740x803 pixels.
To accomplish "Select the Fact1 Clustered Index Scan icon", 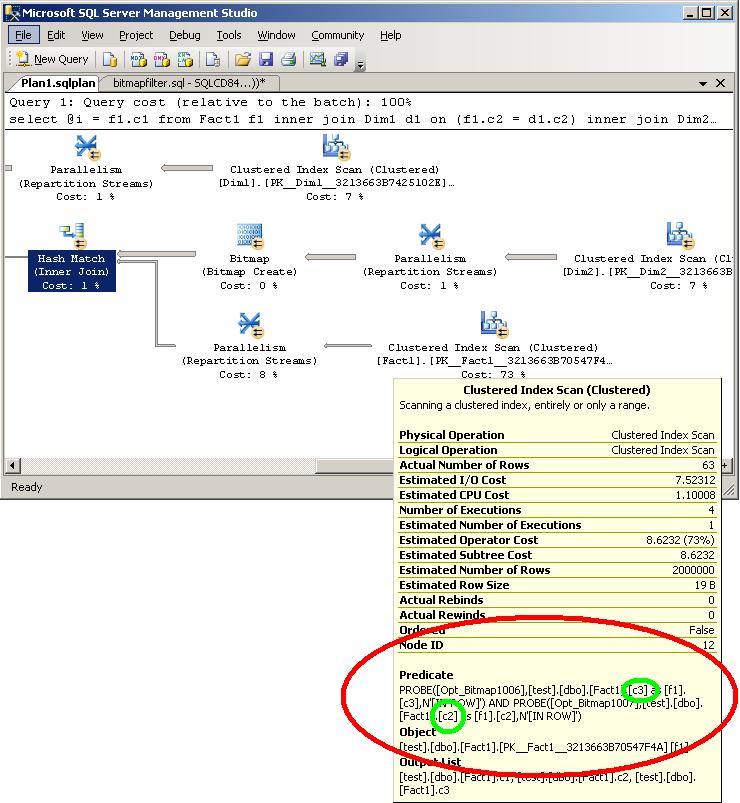I will point(494,324).
